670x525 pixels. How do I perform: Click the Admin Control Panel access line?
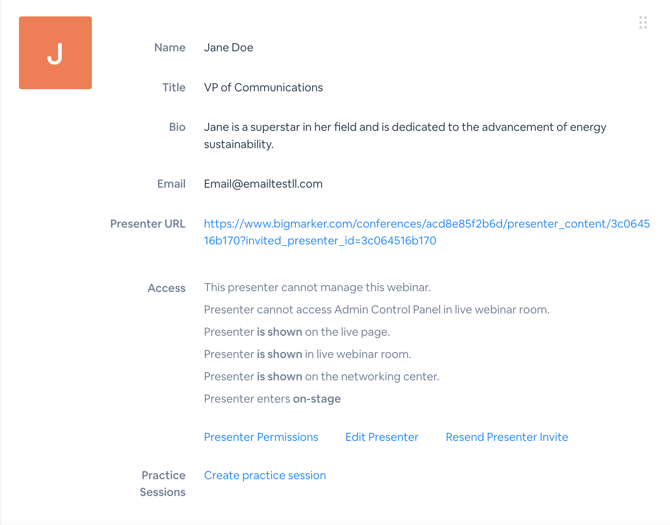376,310
